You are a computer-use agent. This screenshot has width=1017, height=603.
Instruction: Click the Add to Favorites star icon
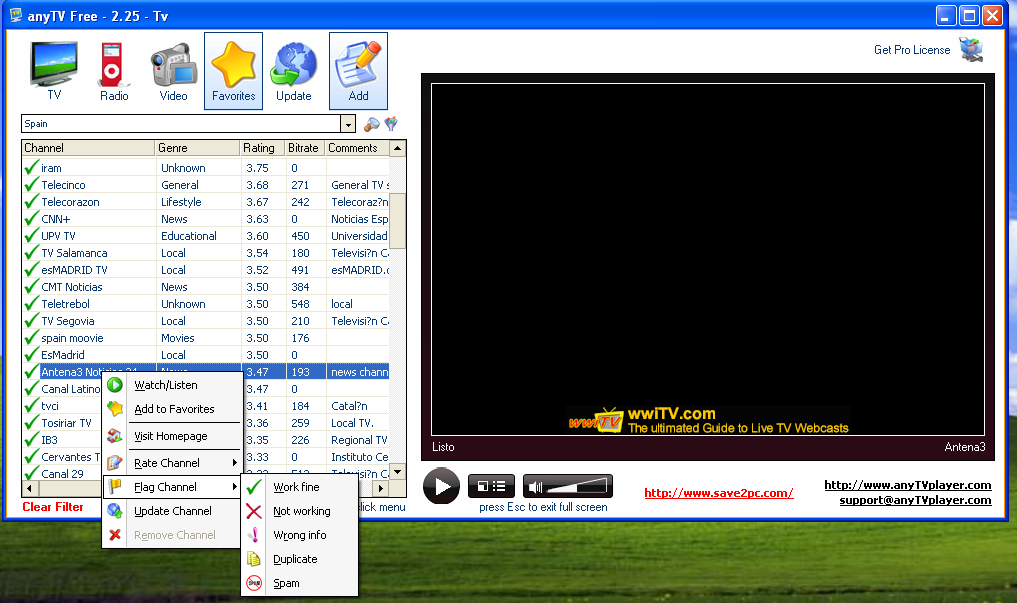point(115,409)
